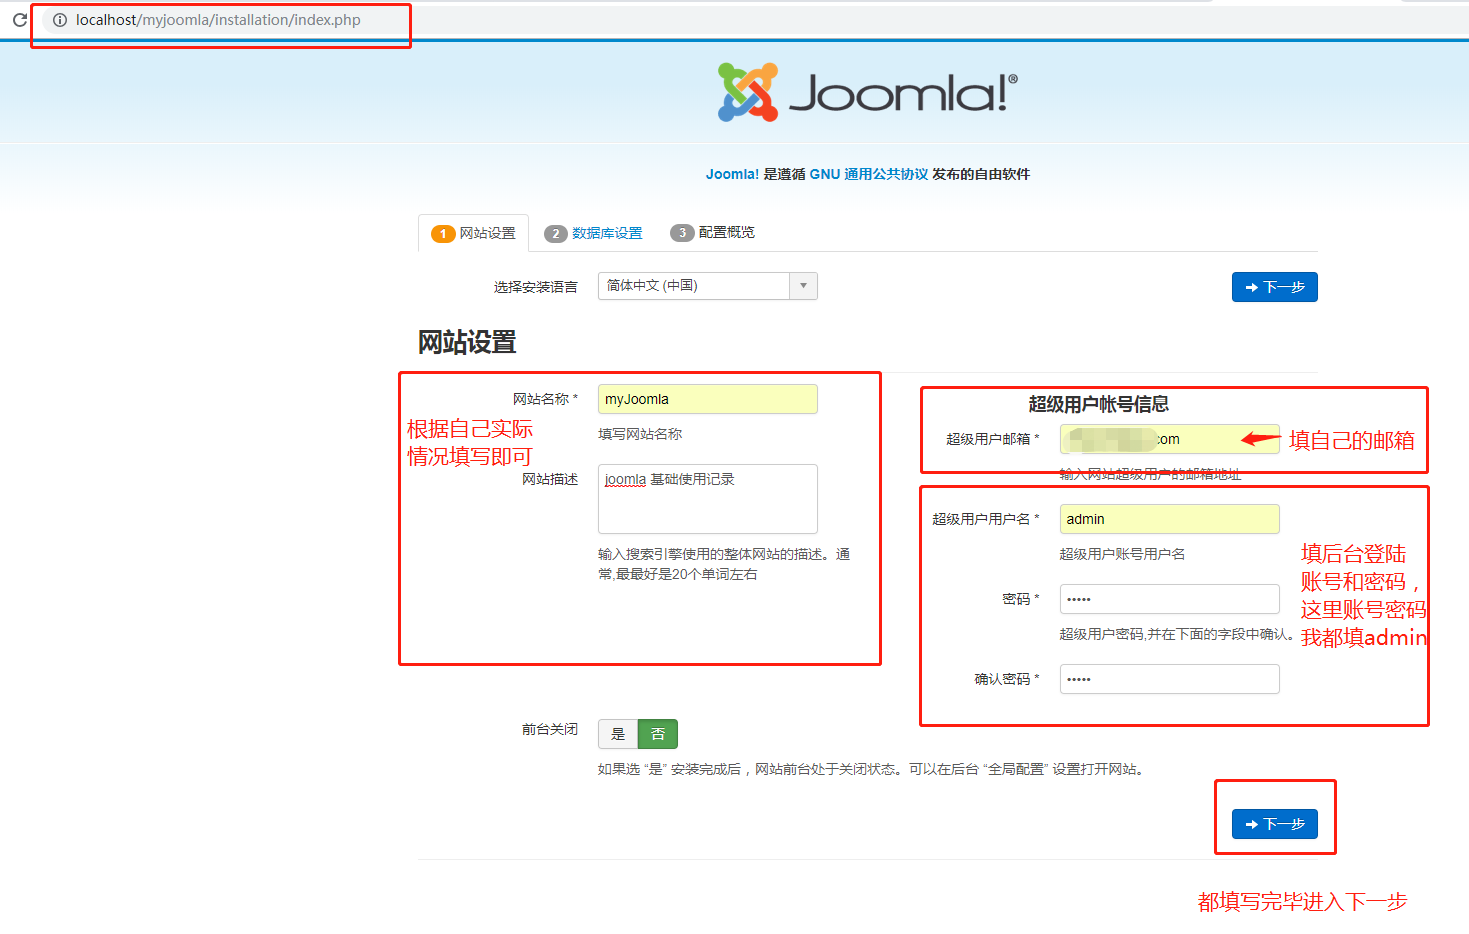
Task: Click the 前台关闭 label
Action: (x=550, y=729)
